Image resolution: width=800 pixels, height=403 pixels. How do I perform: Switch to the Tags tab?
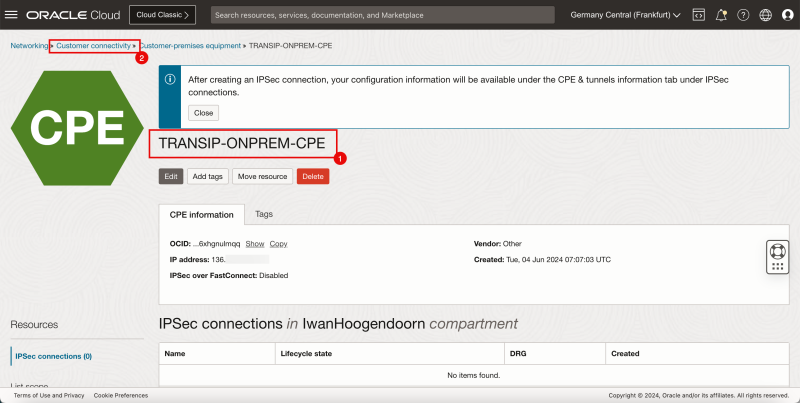pyautogui.click(x=264, y=214)
